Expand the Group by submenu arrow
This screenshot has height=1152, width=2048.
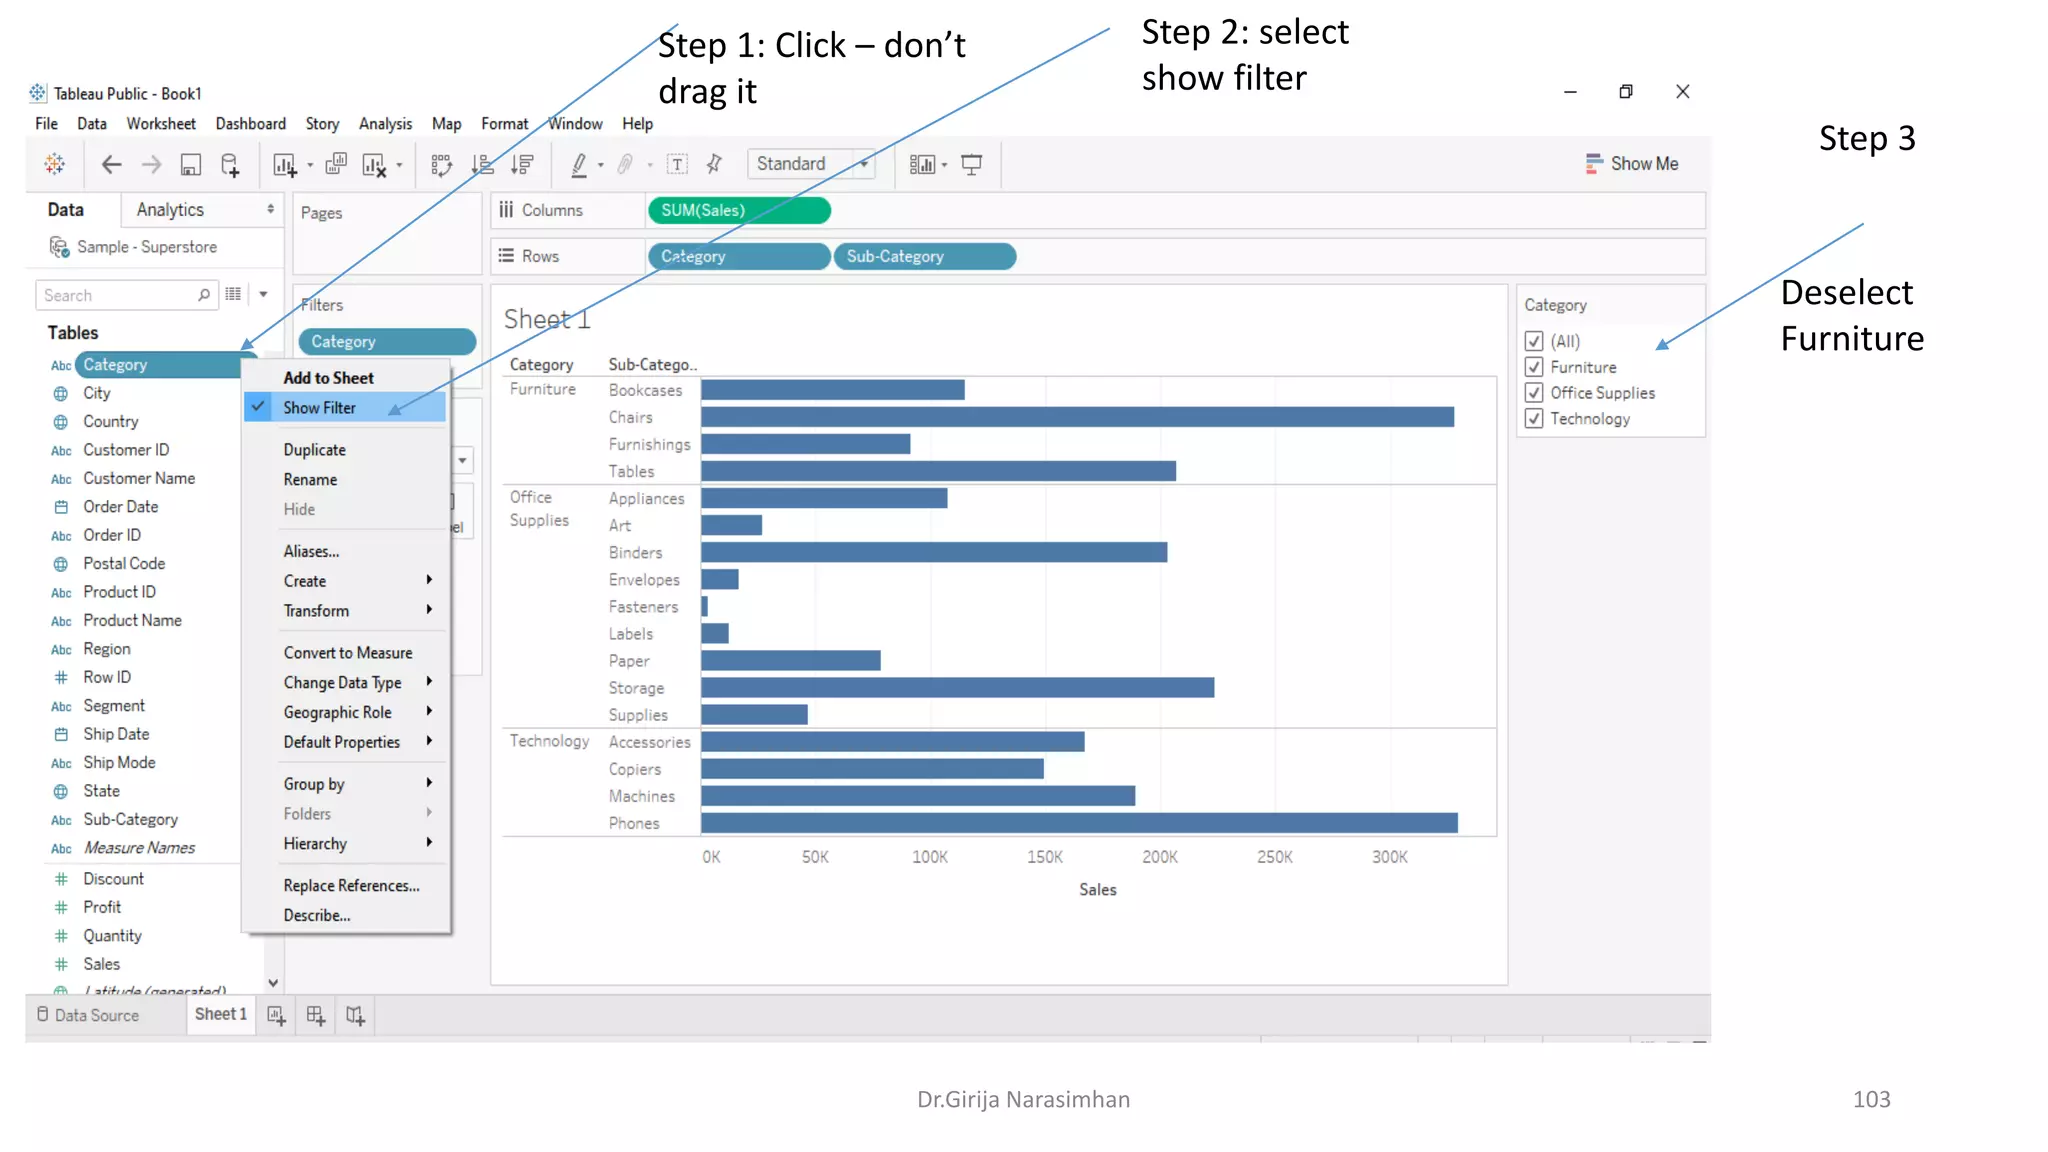[x=429, y=783]
